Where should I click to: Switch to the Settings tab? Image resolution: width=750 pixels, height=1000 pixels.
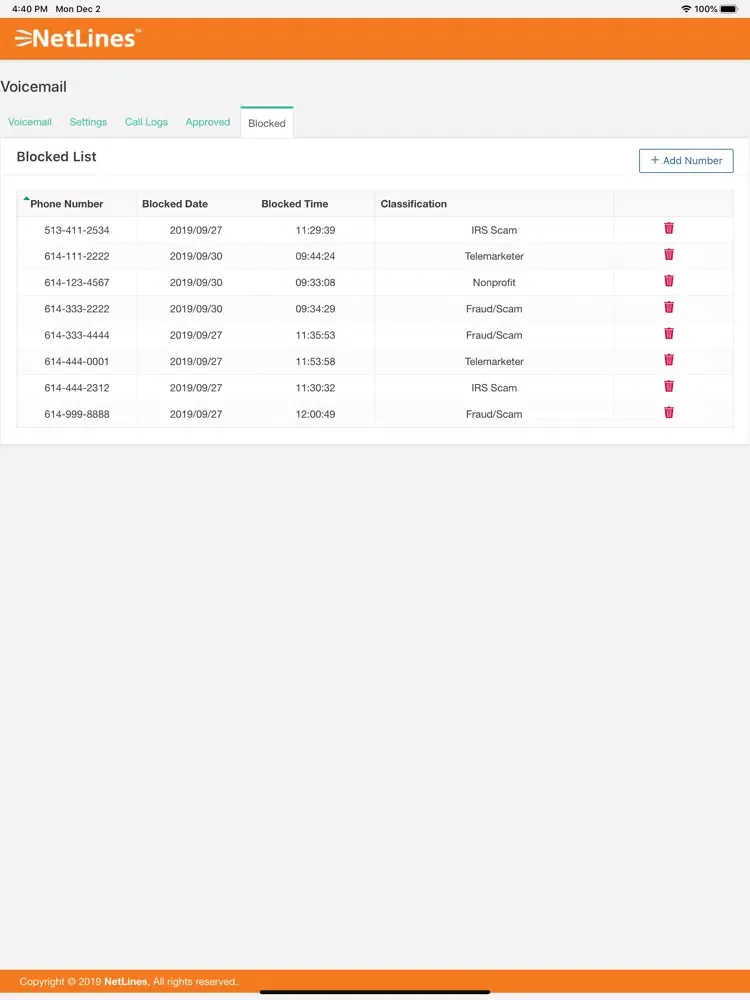88,122
